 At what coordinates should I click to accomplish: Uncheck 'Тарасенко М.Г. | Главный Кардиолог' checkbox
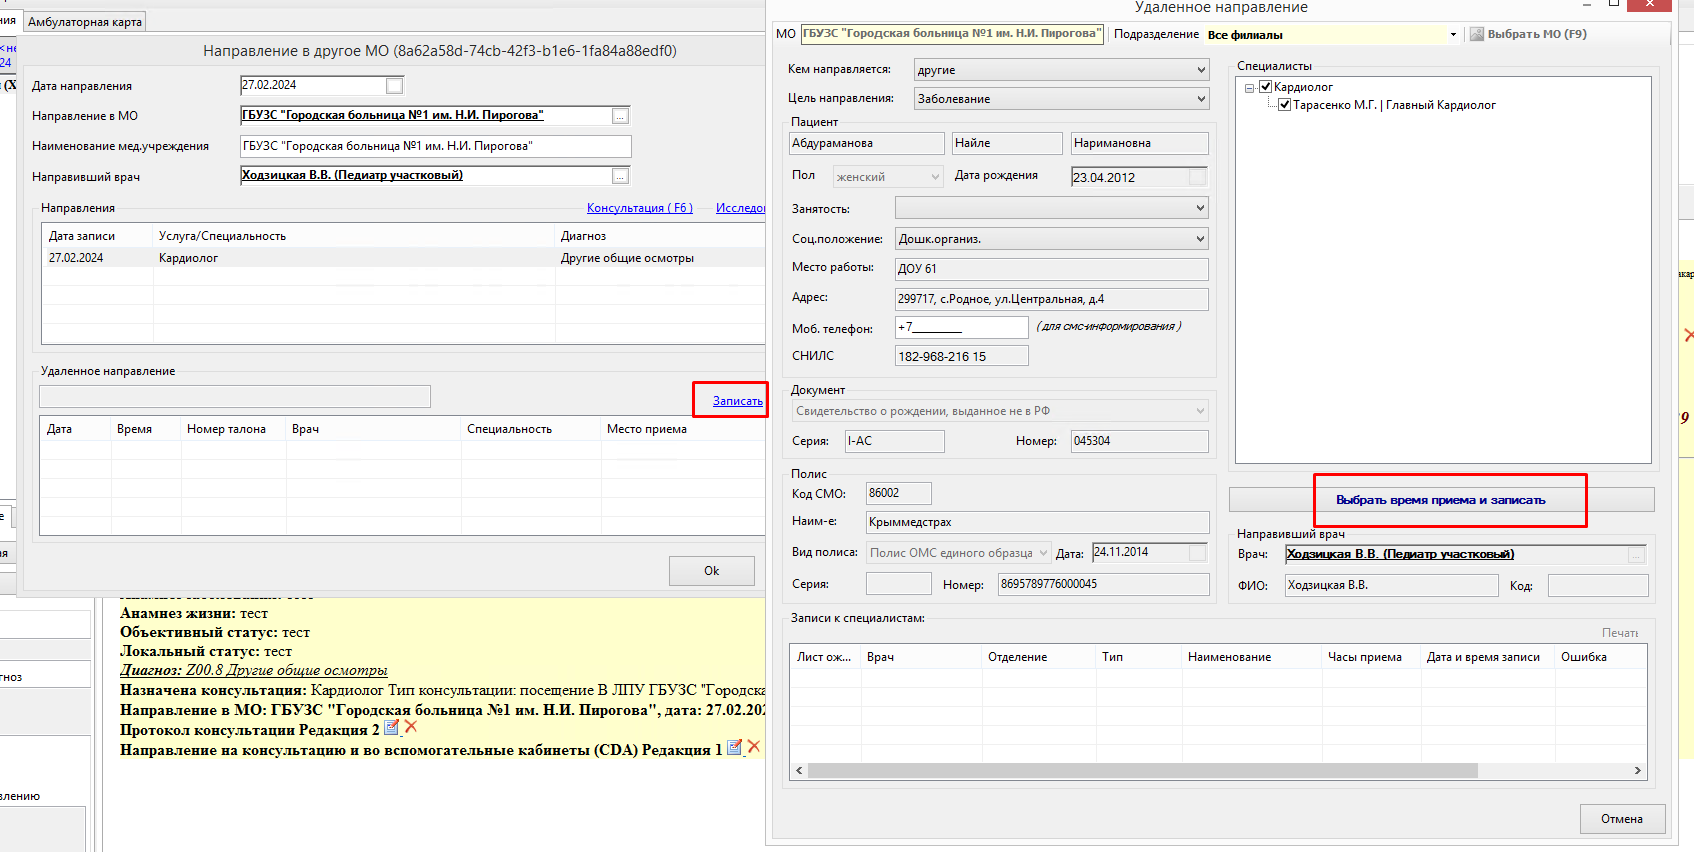1285,105
